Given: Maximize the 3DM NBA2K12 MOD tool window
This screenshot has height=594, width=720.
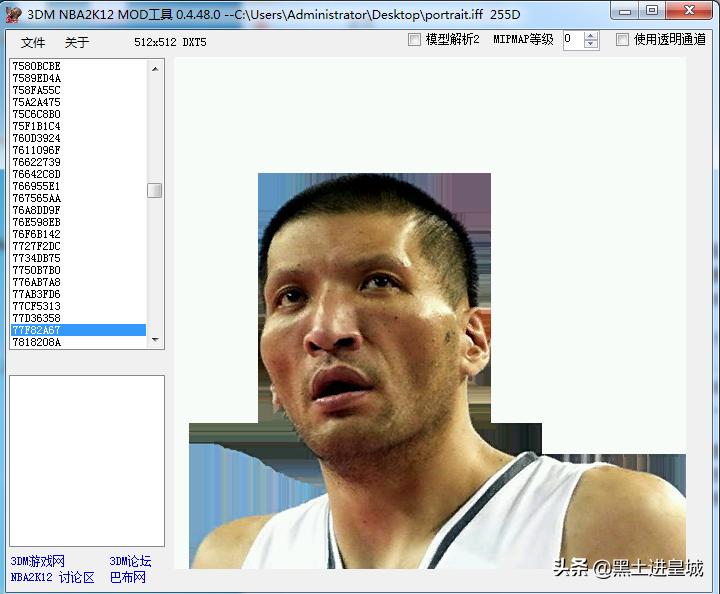Looking at the screenshot, I should coord(652,11).
